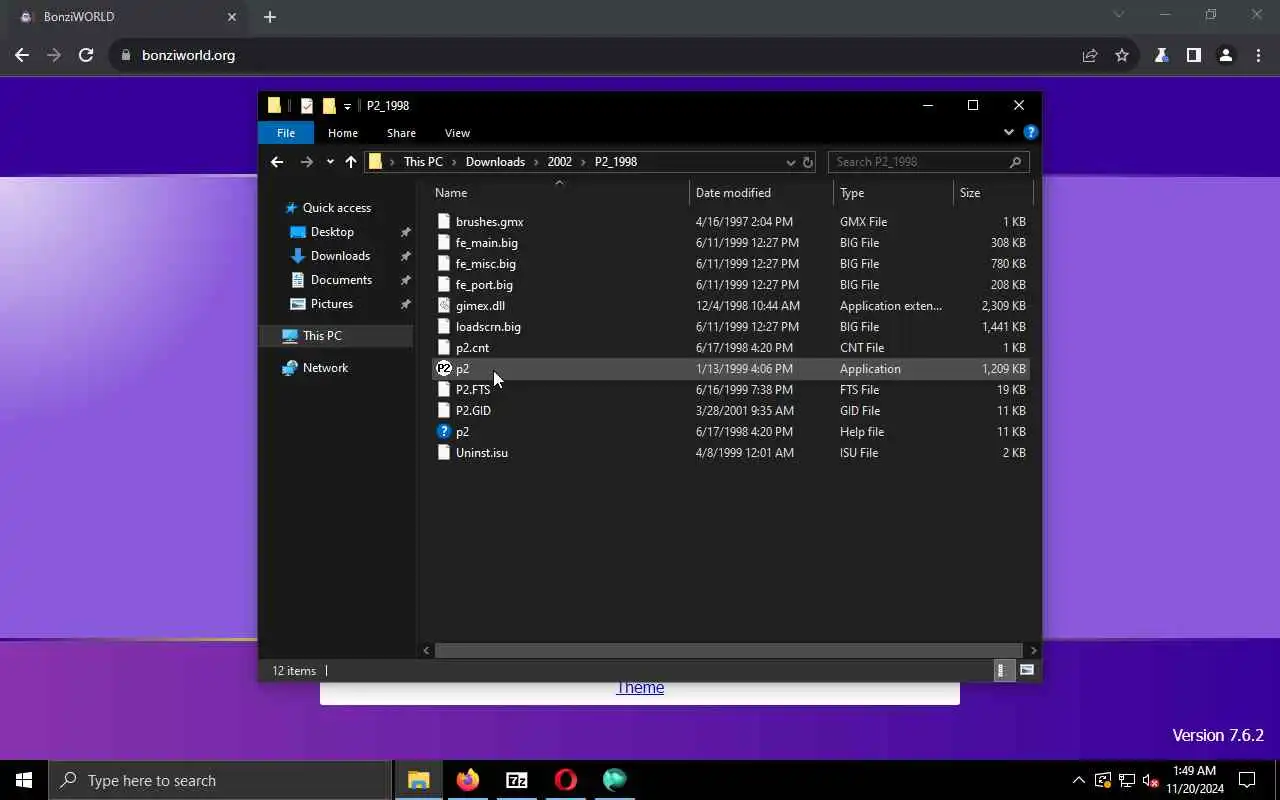Expand the breadcrumb chevron after 2002
Image resolution: width=1280 pixels, height=800 pixels.
584,162
